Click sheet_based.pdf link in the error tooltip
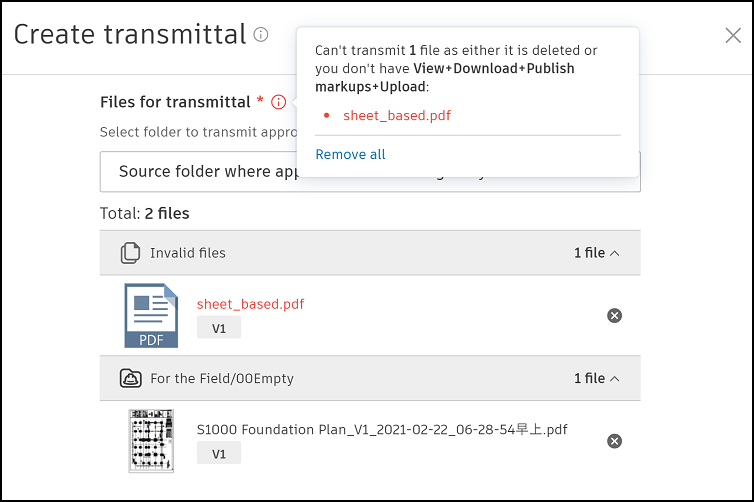Viewport: 754px width, 502px height. point(397,115)
